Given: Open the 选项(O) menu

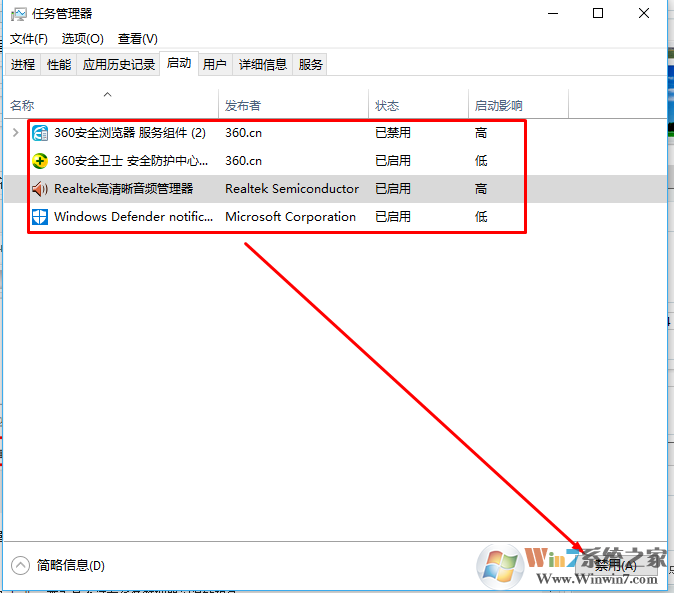Looking at the screenshot, I should coord(83,39).
